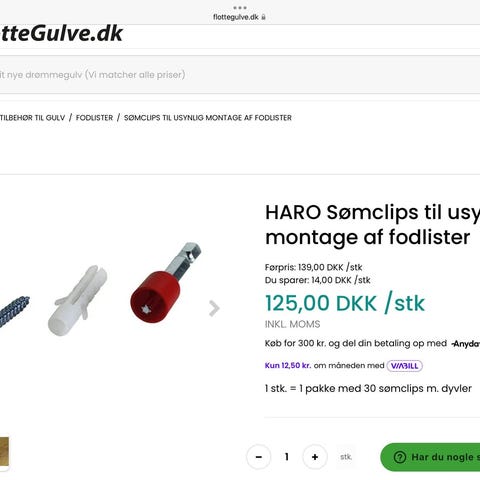
Task: Decrease quantity with the minus button
Action: click(x=259, y=457)
